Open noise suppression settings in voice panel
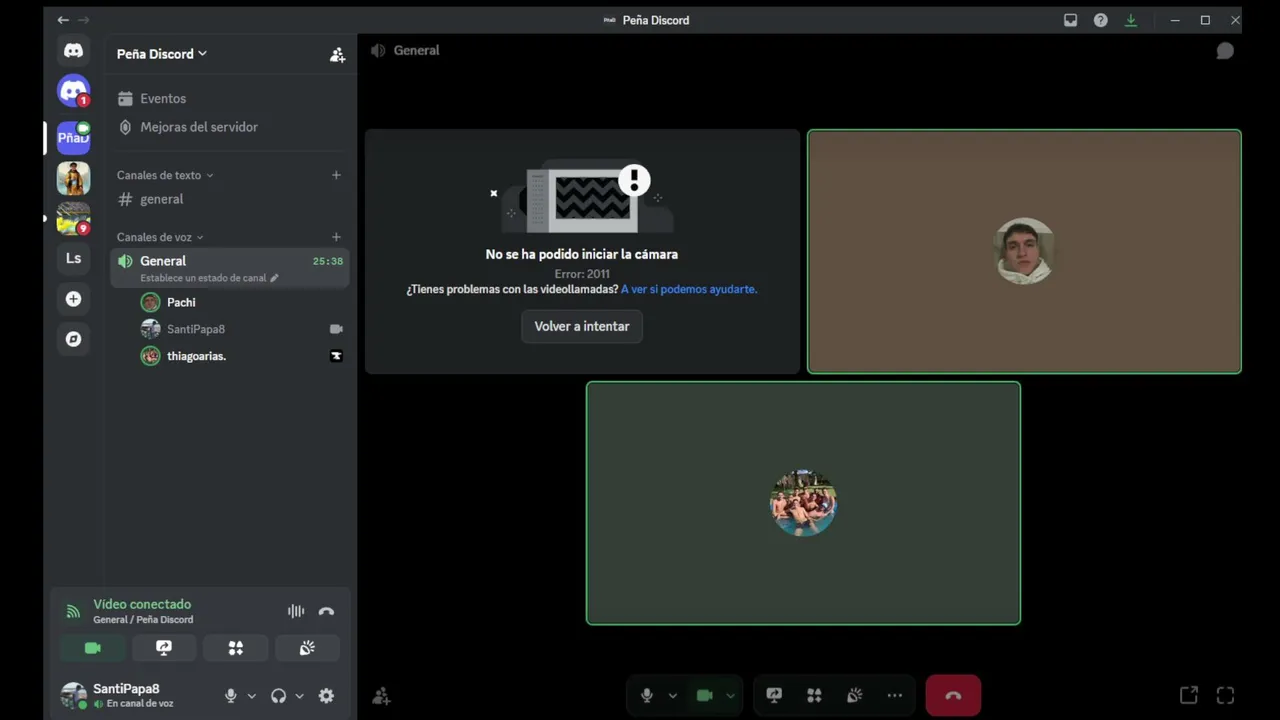Viewport: 1280px width, 720px height. pos(296,611)
